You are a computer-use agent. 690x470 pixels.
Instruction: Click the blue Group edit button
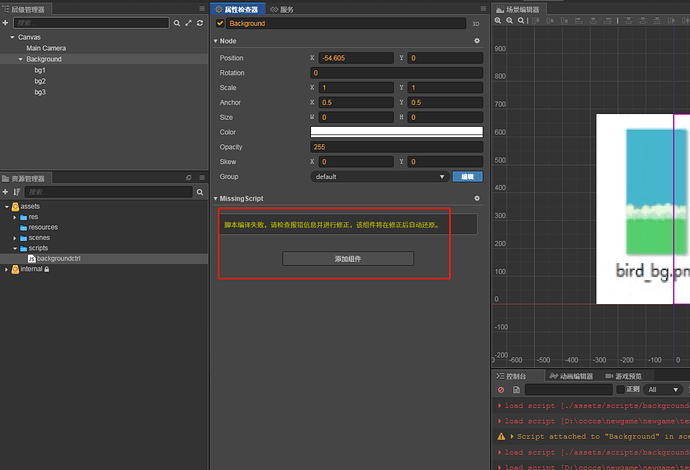coord(467,176)
